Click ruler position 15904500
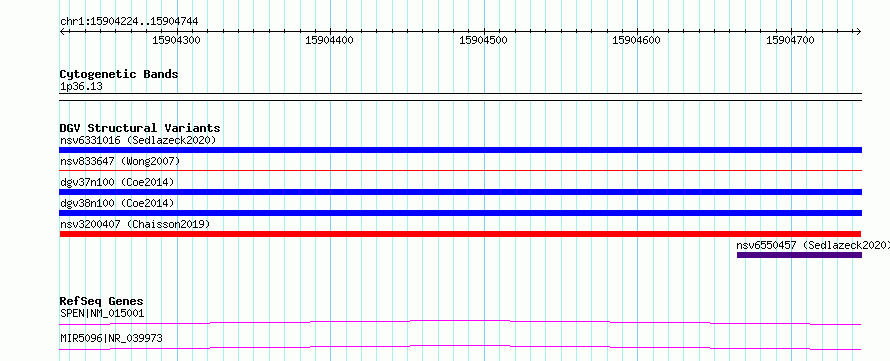 tap(483, 40)
